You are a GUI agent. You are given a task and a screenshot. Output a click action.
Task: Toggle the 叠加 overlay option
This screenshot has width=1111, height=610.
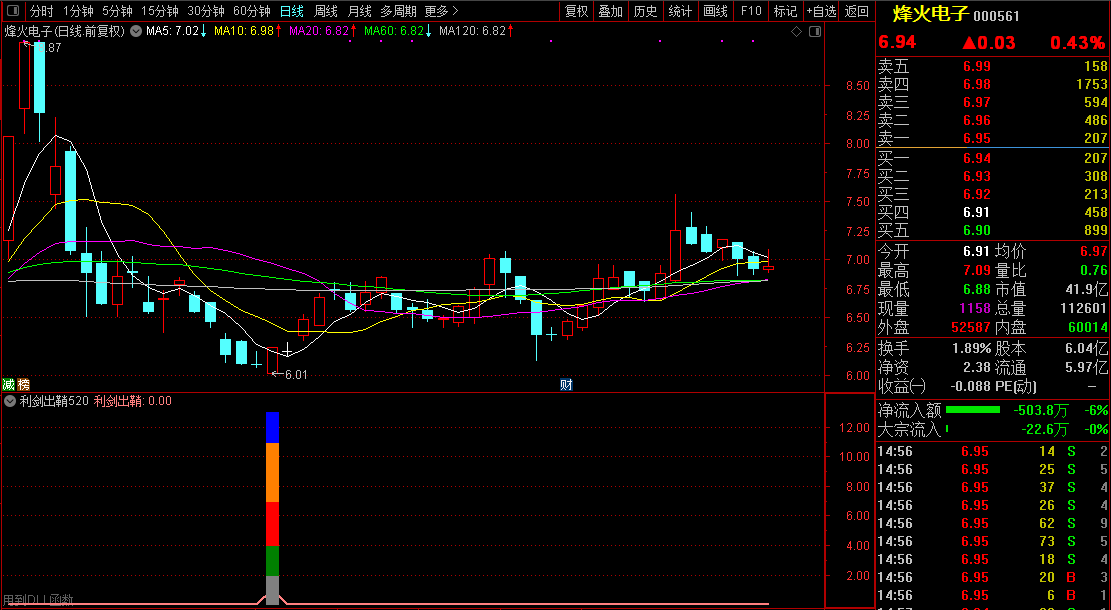coord(610,11)
